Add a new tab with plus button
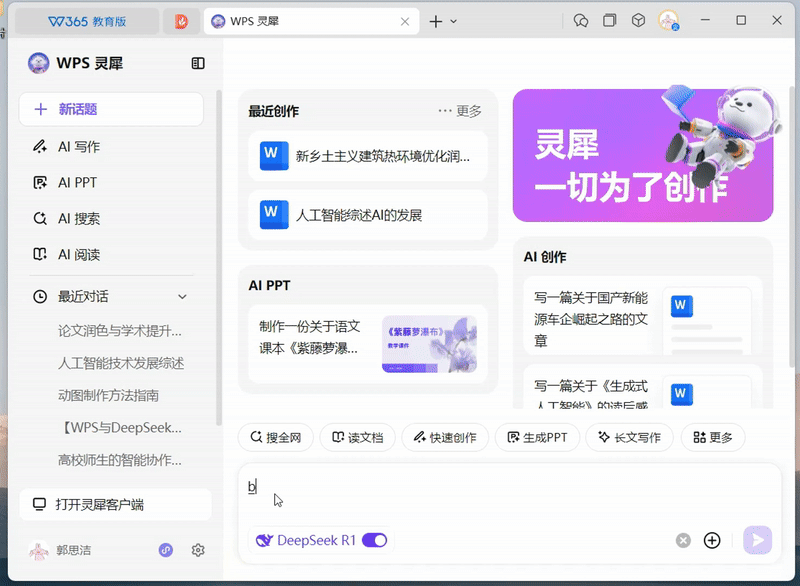The width and height of the screenshot is (800, 586). pyautogui.click(x=436, y=21)
